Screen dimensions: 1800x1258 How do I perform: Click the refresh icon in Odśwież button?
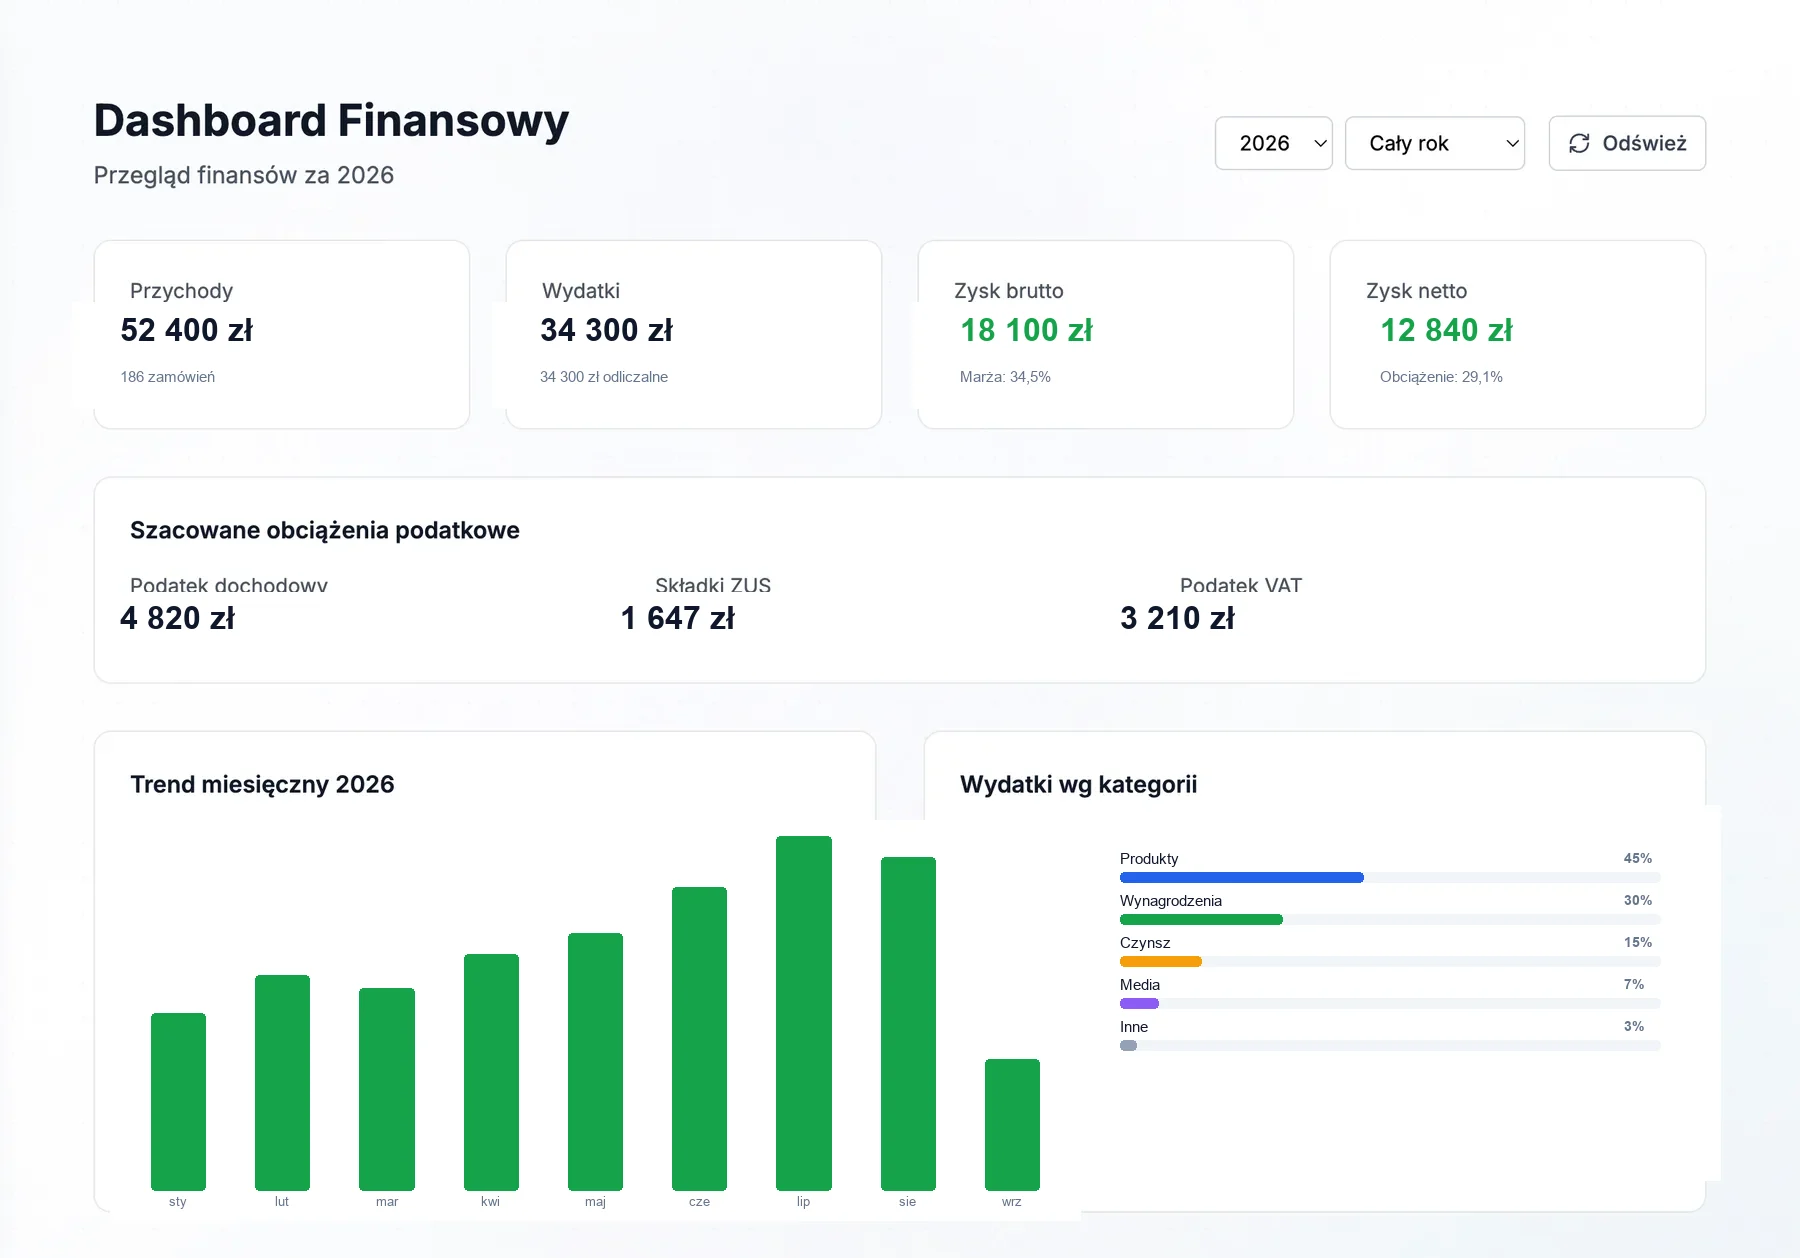pyautogui.click(x=1579, y=143)
